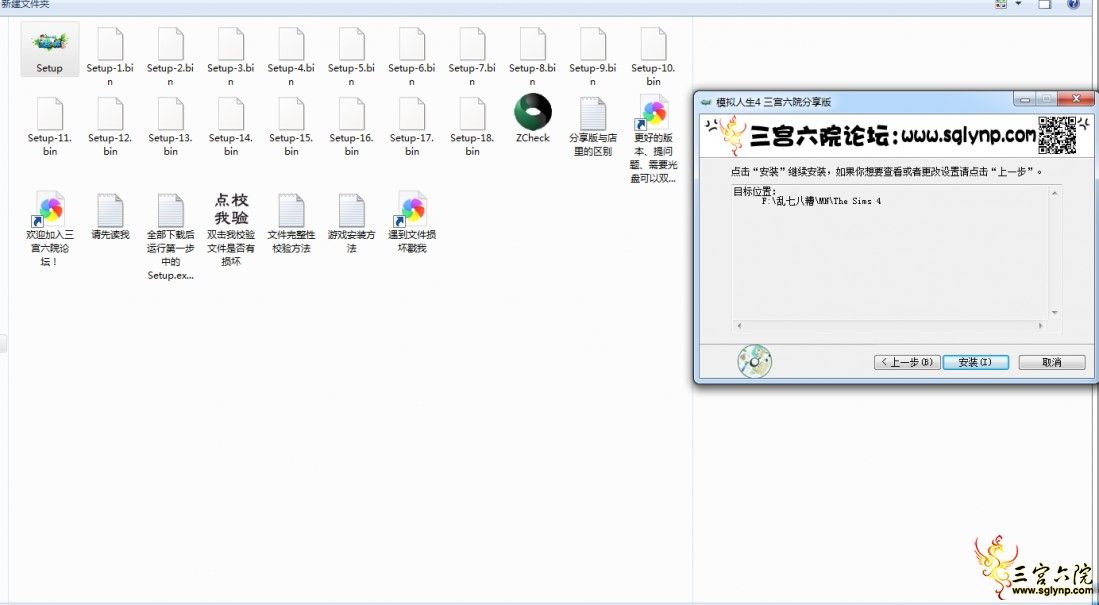Select the Setup-8.bin file
Image resolution: width=1099 pixels, height=605 pixels.
(532, 56)
